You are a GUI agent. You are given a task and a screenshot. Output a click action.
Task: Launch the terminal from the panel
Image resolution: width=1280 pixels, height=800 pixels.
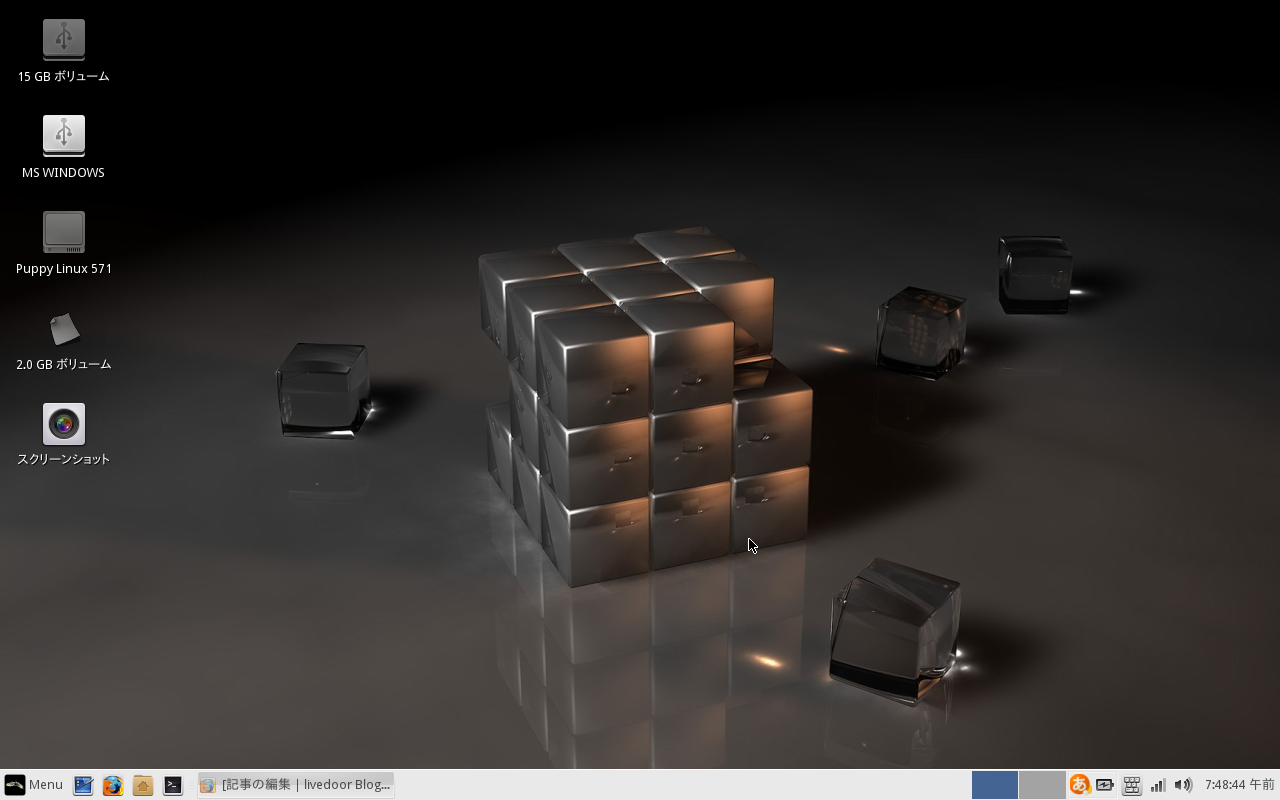pos(173,785)
